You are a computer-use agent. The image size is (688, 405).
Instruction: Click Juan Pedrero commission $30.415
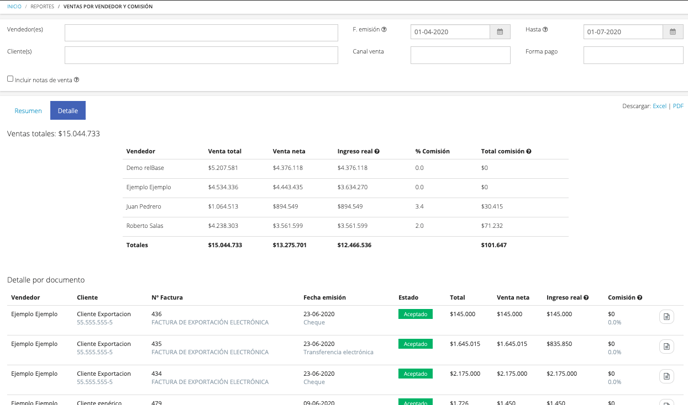[492, 207]
